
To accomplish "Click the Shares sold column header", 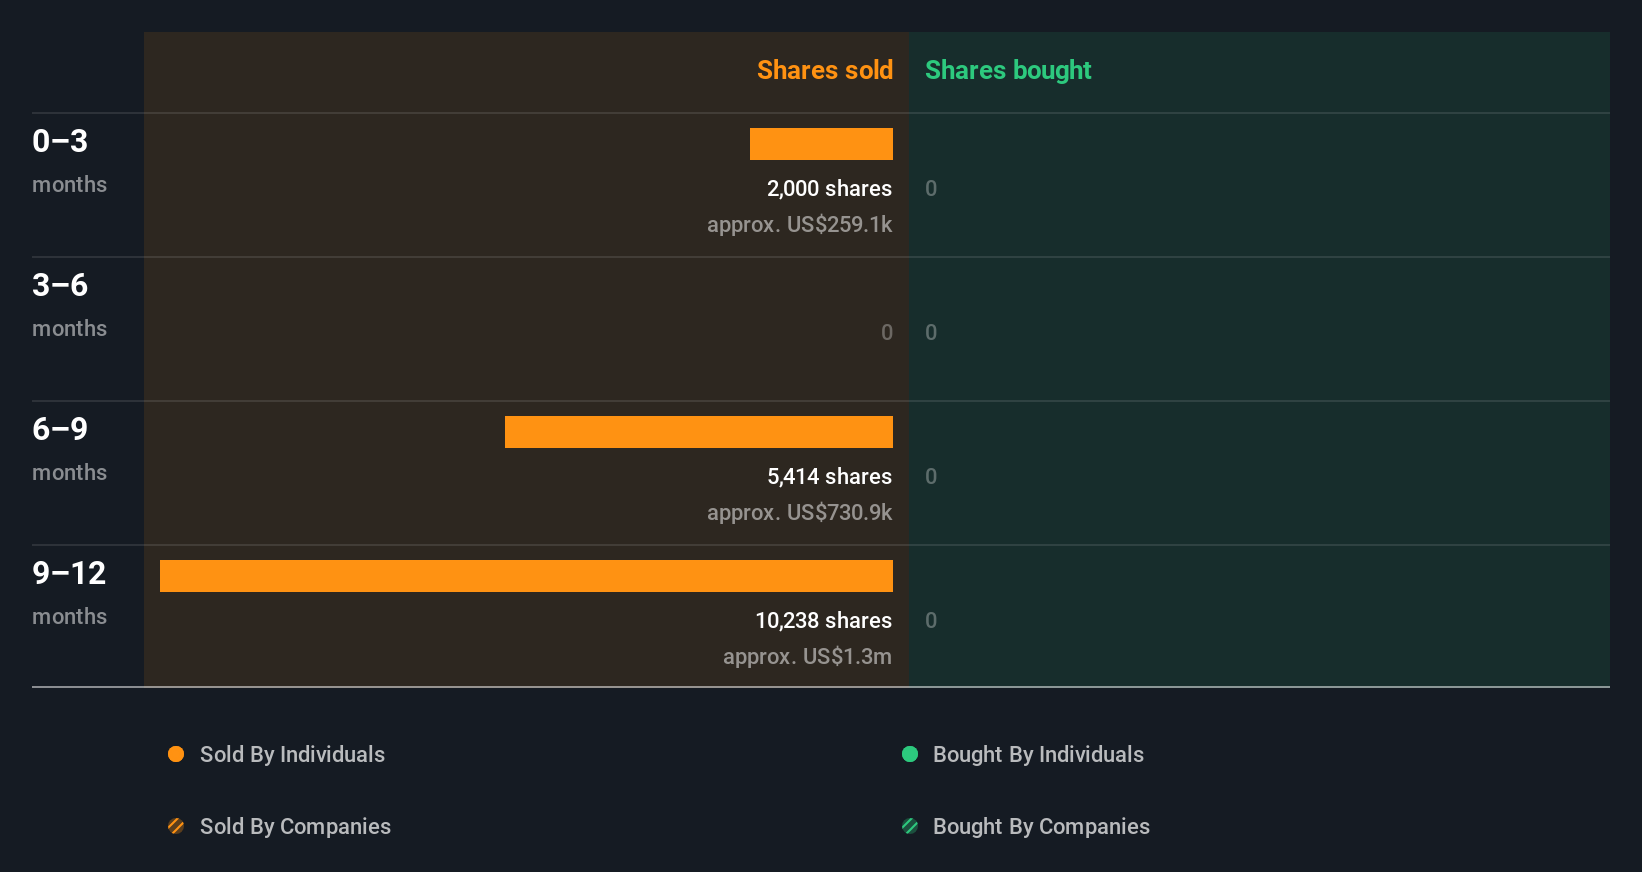I will pyautogui.click(x=825, y=70).
